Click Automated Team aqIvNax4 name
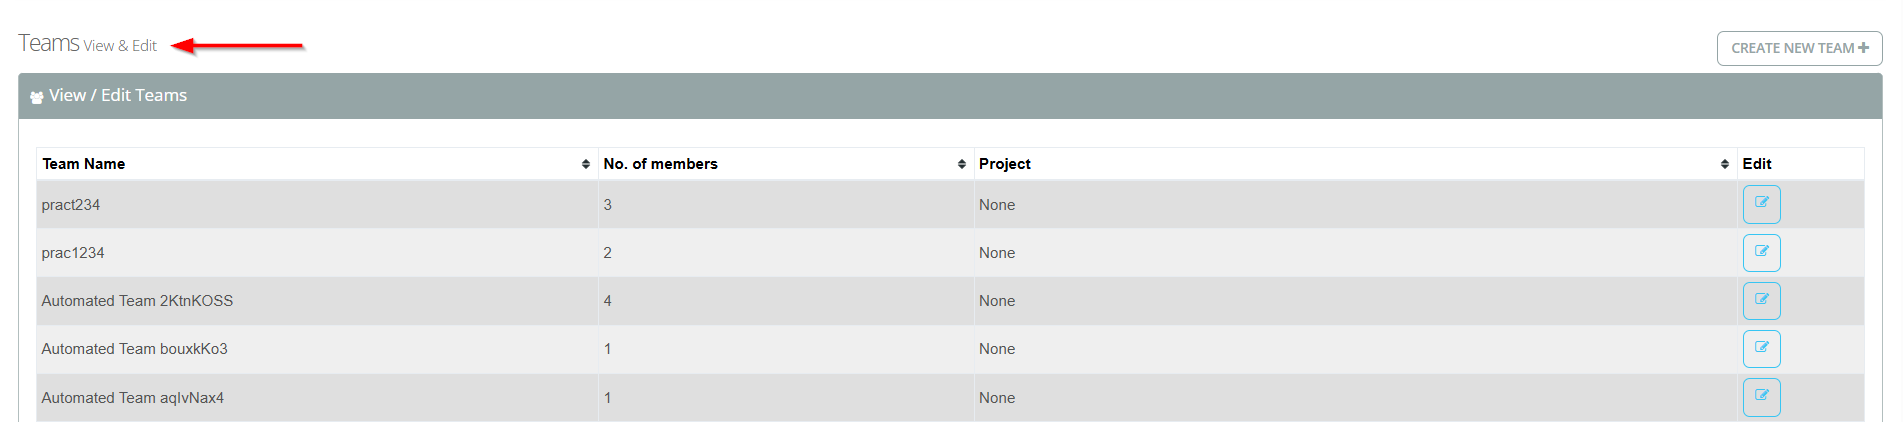This screenshot has height=422, width=1903. [x=132, y=398]
